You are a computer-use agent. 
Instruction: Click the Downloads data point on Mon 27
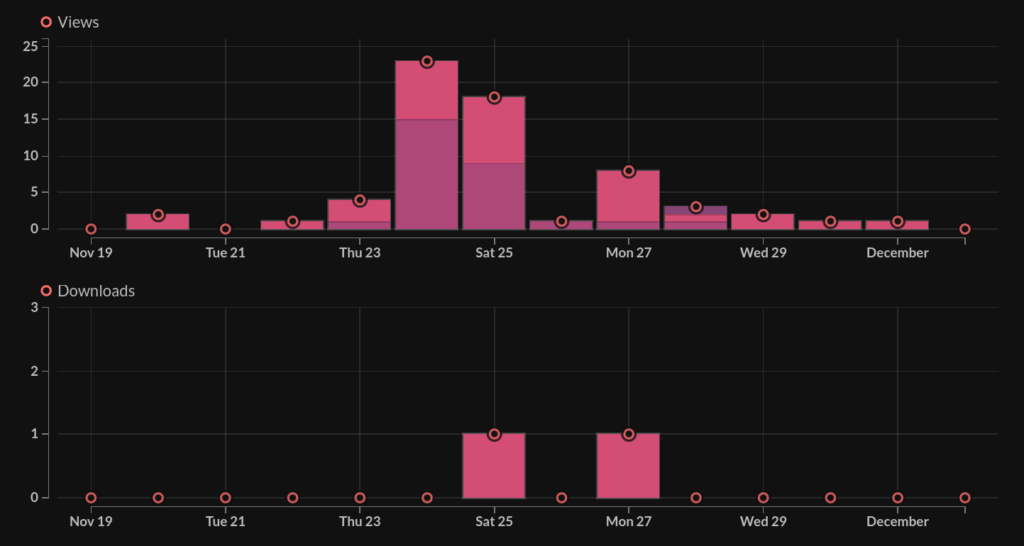tap(629, 434)
